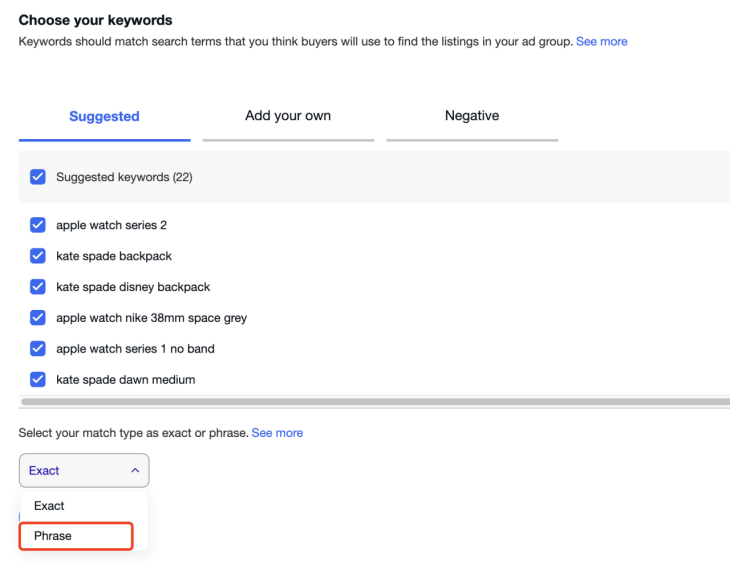Click the apple watch series 2 label

pos(111,225)
